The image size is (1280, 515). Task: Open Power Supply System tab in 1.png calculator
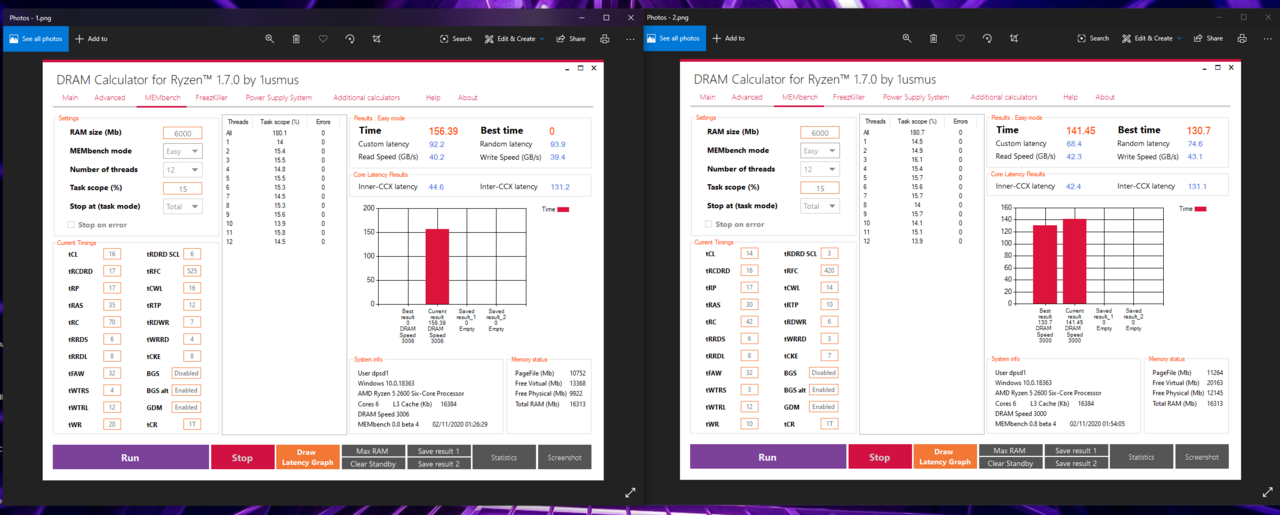coord(279,98)
